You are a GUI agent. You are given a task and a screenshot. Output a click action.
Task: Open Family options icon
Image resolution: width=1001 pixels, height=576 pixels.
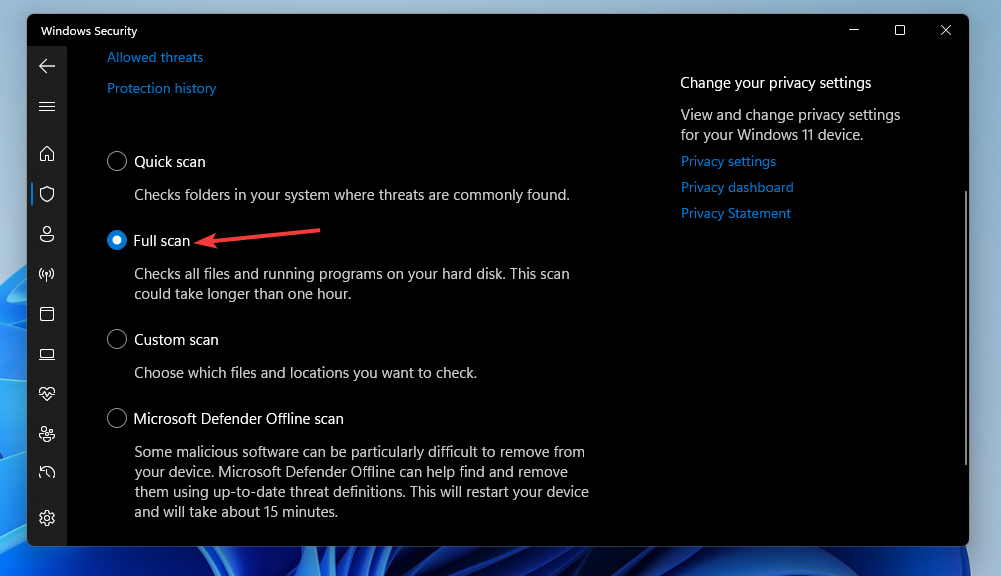(x=47, y=434)
